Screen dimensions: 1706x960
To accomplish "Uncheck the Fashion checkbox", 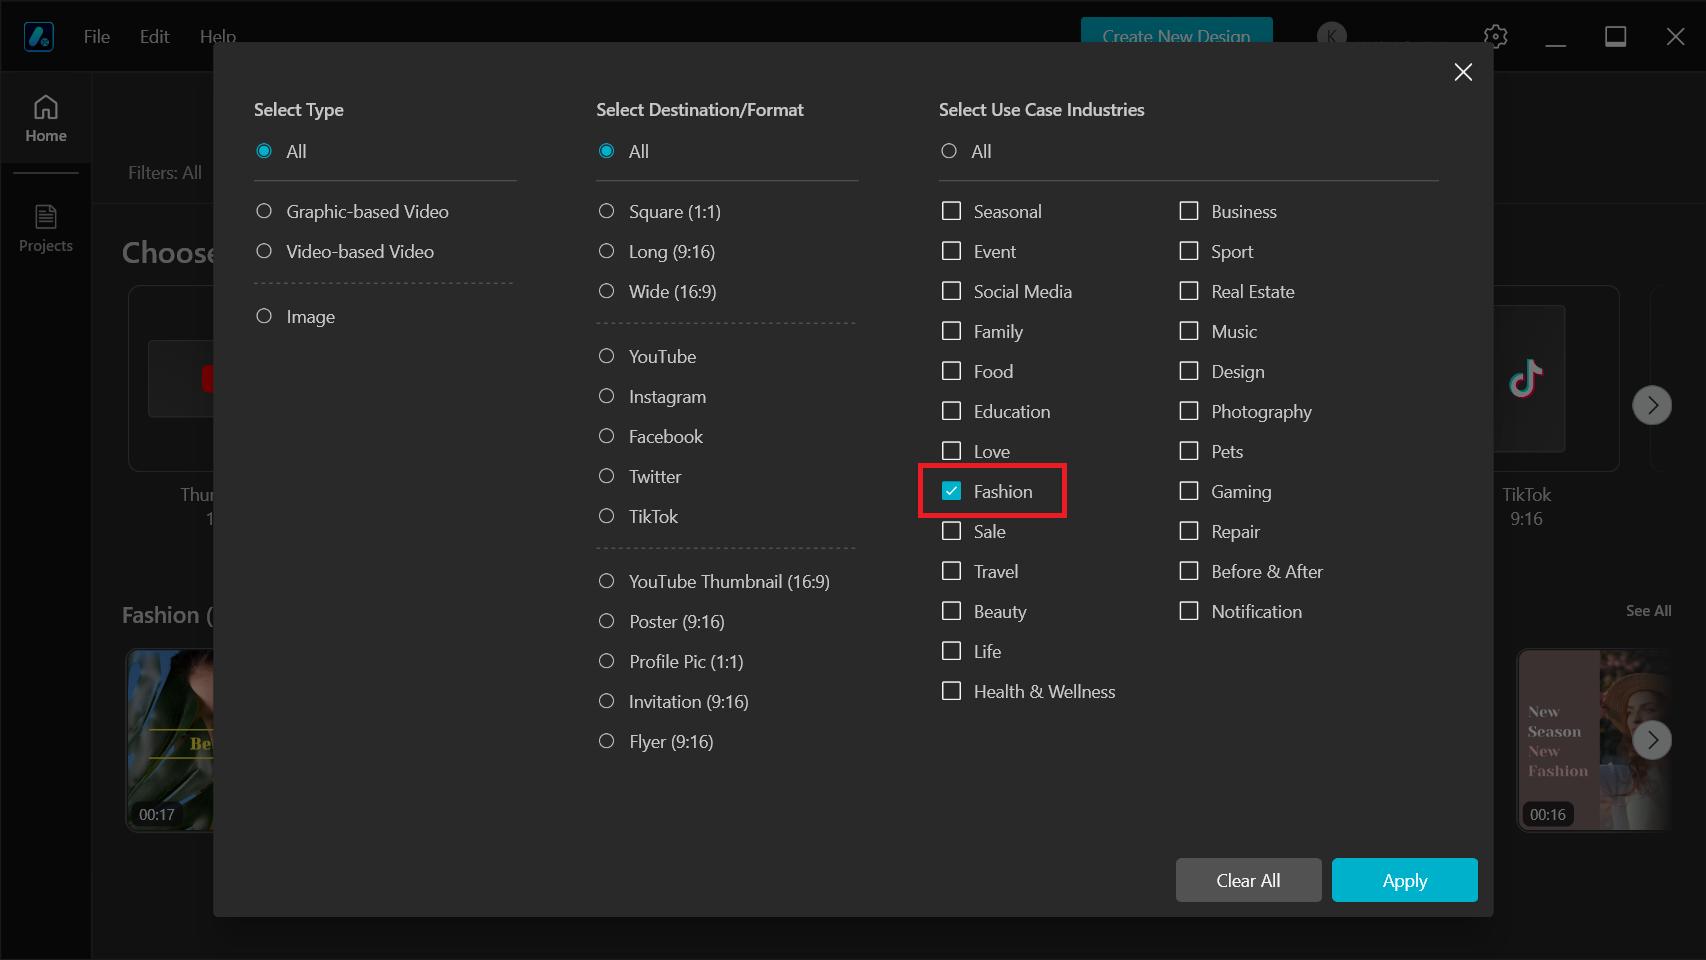I will [x=952, y=491].
